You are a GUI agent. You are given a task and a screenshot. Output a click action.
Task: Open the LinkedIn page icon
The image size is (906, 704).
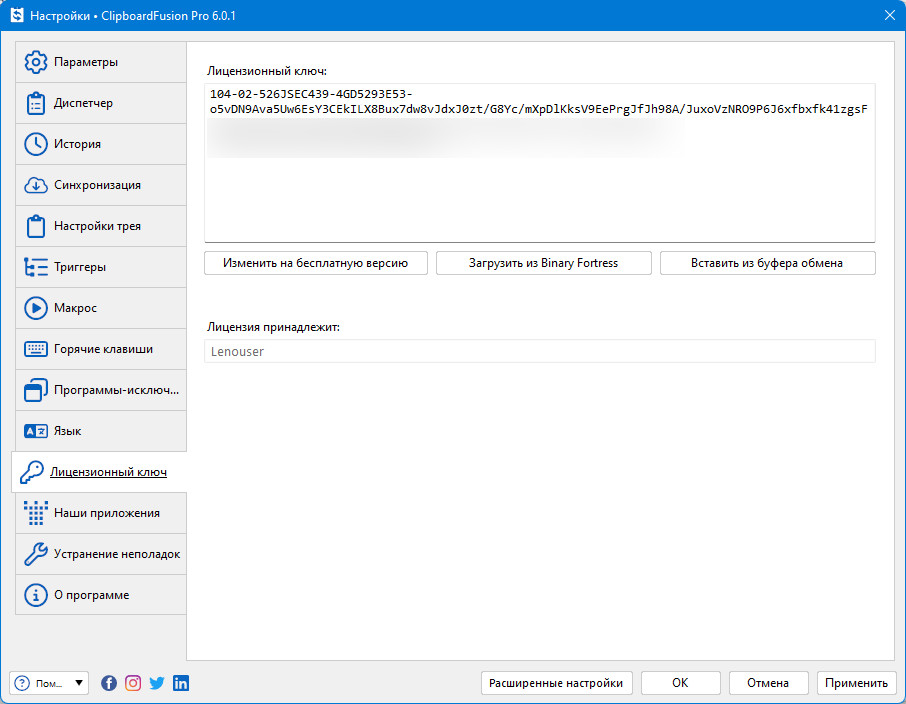coord(181,683)
